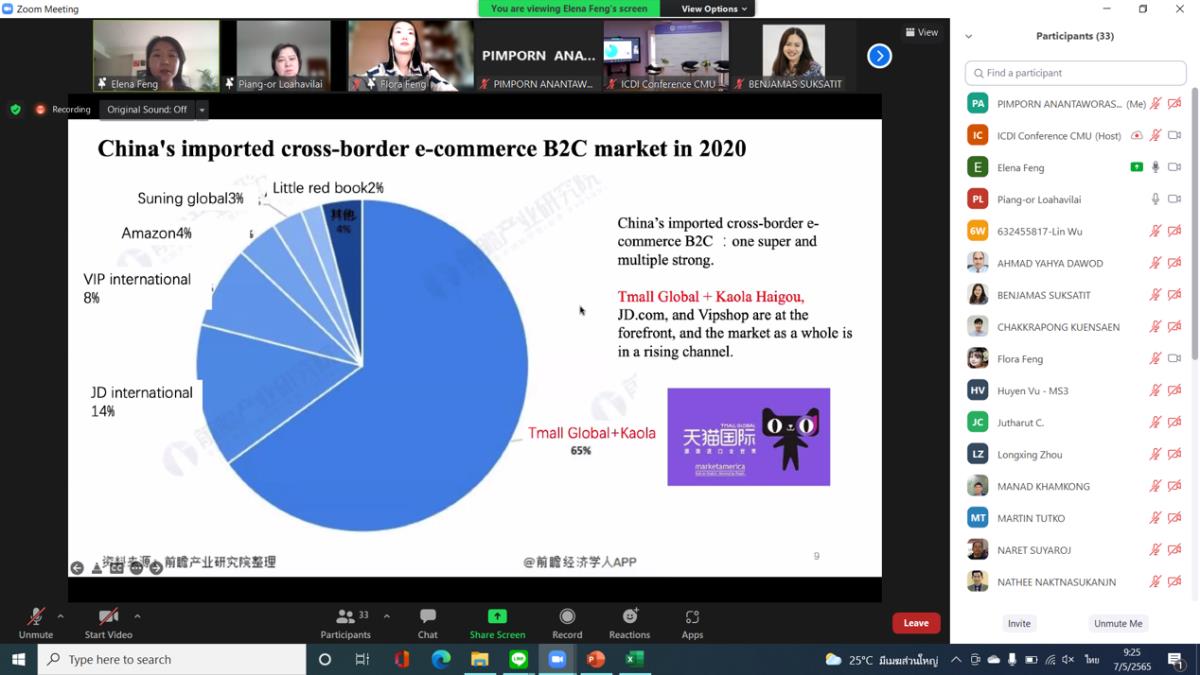This screenshot has height=675, width=1200.
Task: Click the recording icon beside ICDI Conference CMU
Action: pos(1137,135)
